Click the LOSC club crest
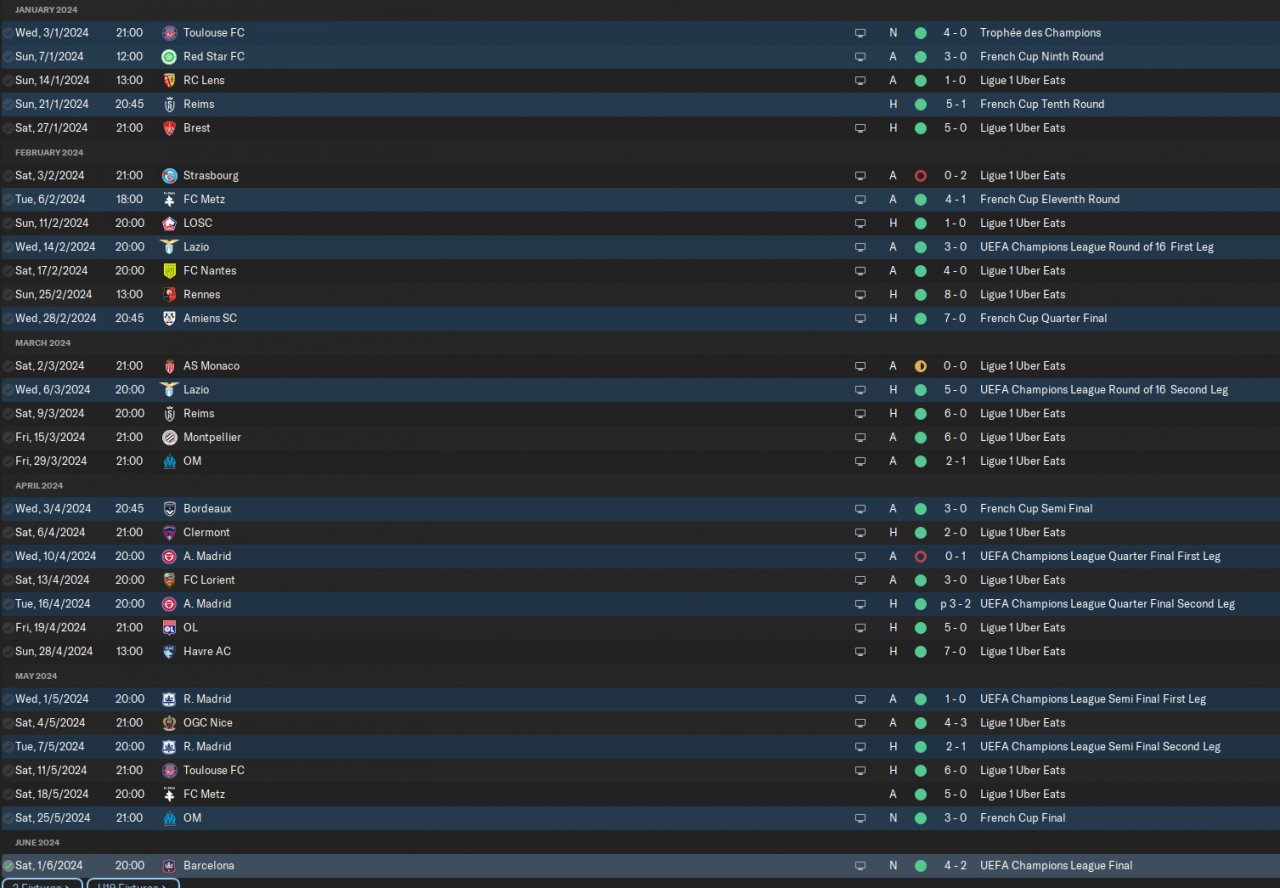 click(169, 223)
